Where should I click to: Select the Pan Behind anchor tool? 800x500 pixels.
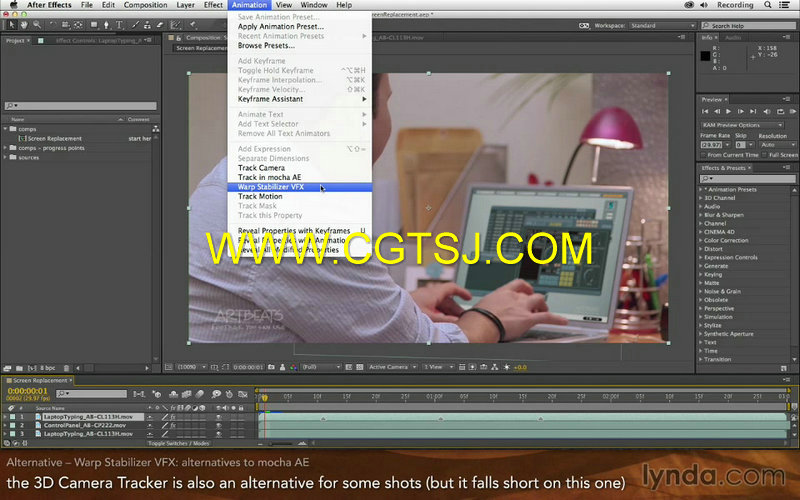point(78,24)
